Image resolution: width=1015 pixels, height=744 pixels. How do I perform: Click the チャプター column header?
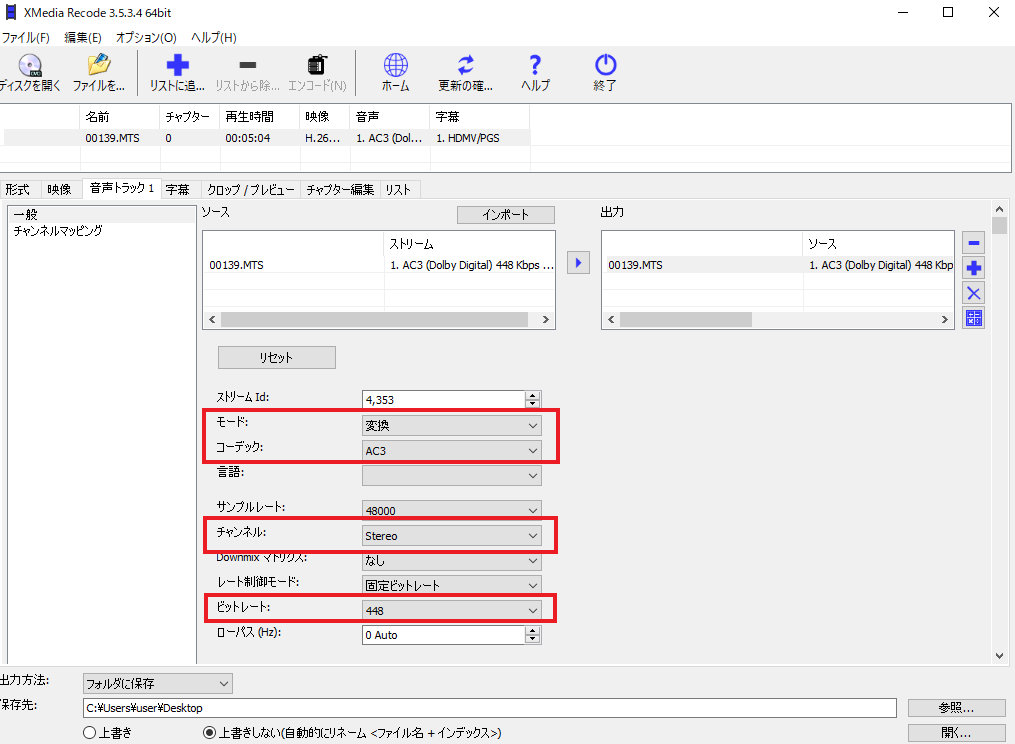coord(190,117)
